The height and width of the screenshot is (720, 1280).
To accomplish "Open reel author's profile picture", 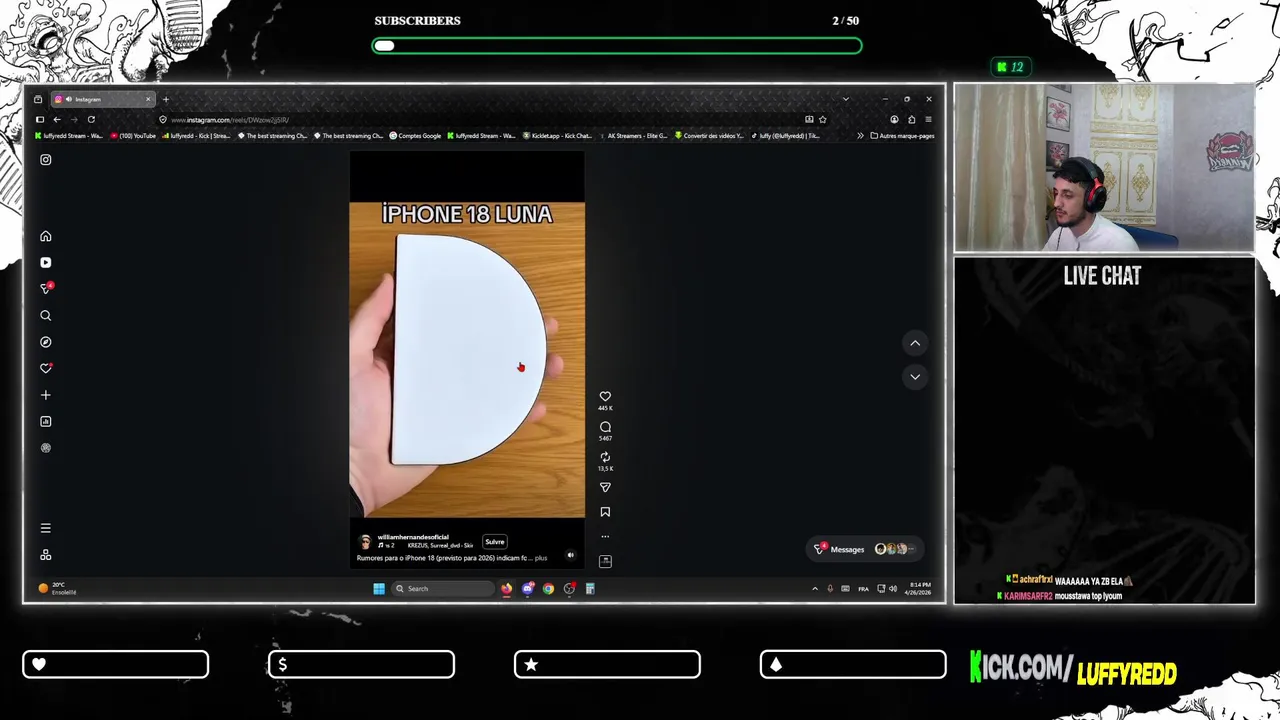I will (365, 541).
